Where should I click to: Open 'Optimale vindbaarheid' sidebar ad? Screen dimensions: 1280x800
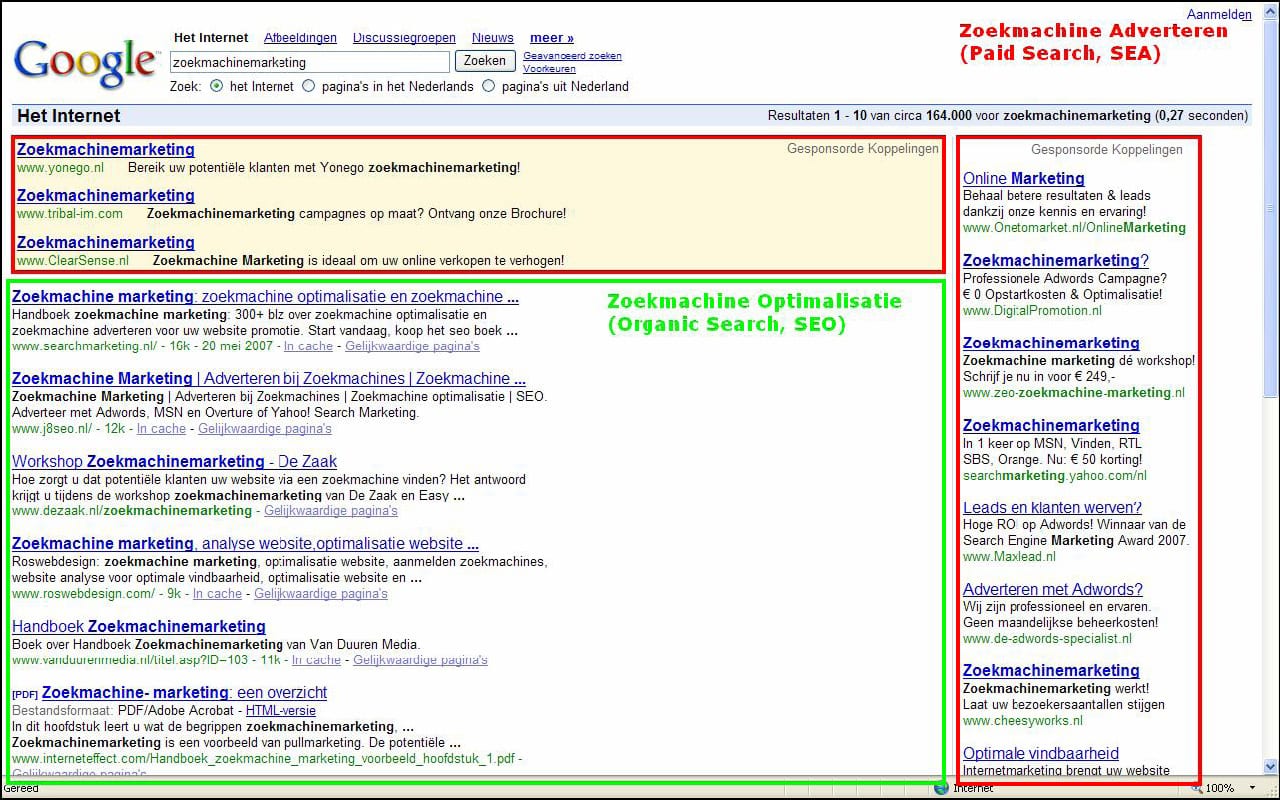1040,753
